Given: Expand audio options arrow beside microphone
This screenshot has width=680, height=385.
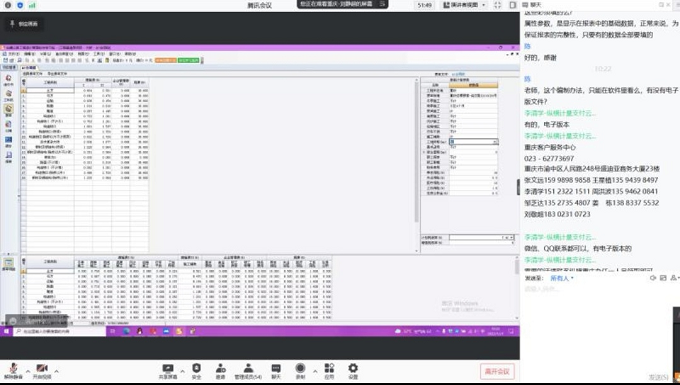Looking at the screenshot, I should (x=28, y=372).
